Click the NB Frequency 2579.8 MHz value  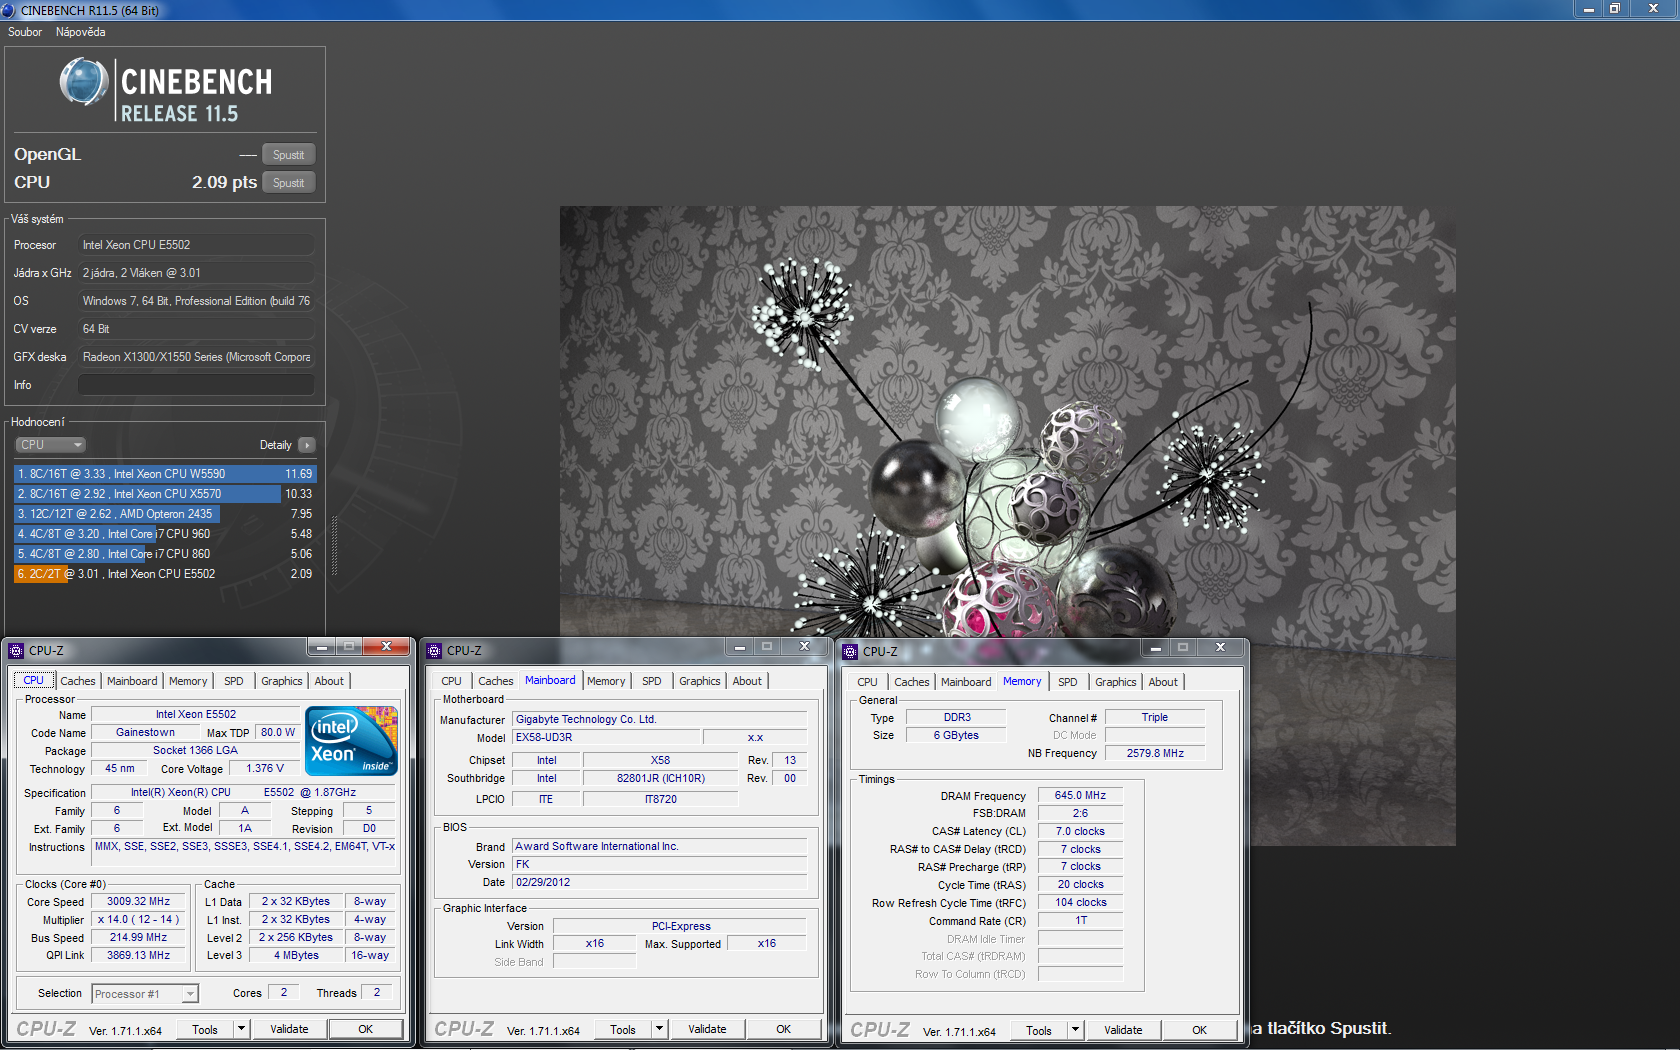click(1155, 753)
